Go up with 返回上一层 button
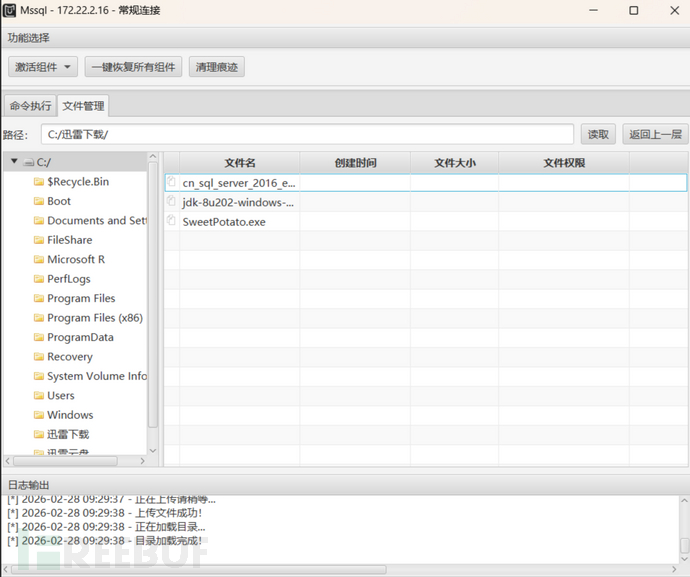 pos(654,134)
